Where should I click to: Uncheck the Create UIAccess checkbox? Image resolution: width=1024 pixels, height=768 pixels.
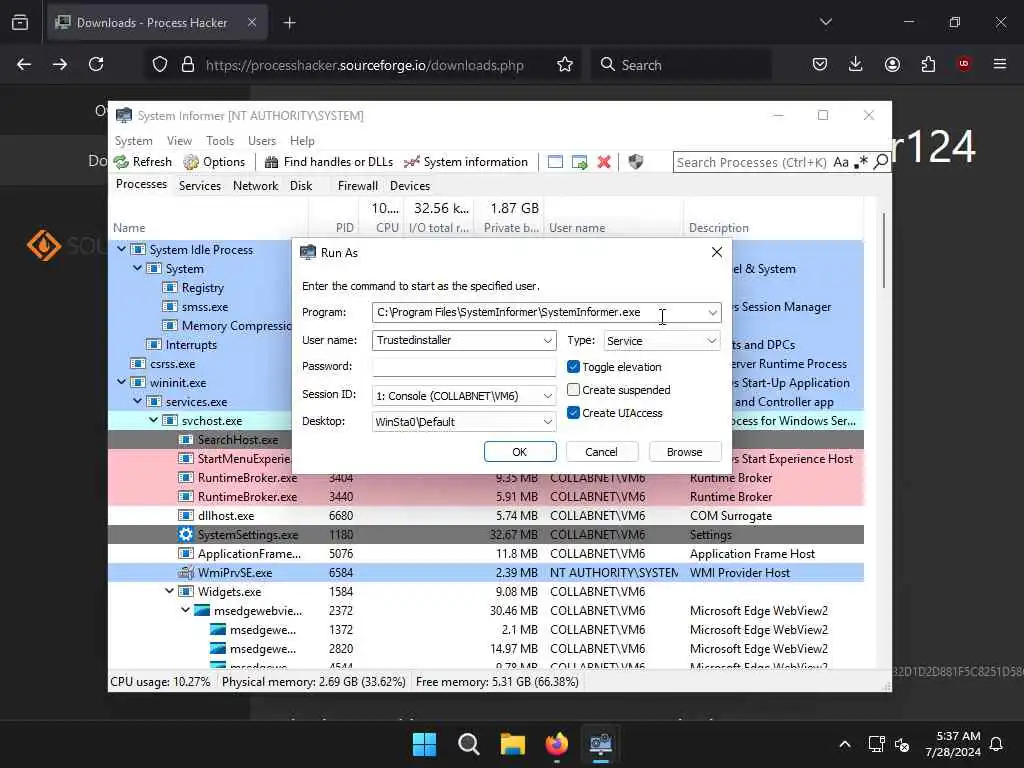(573, 413)
